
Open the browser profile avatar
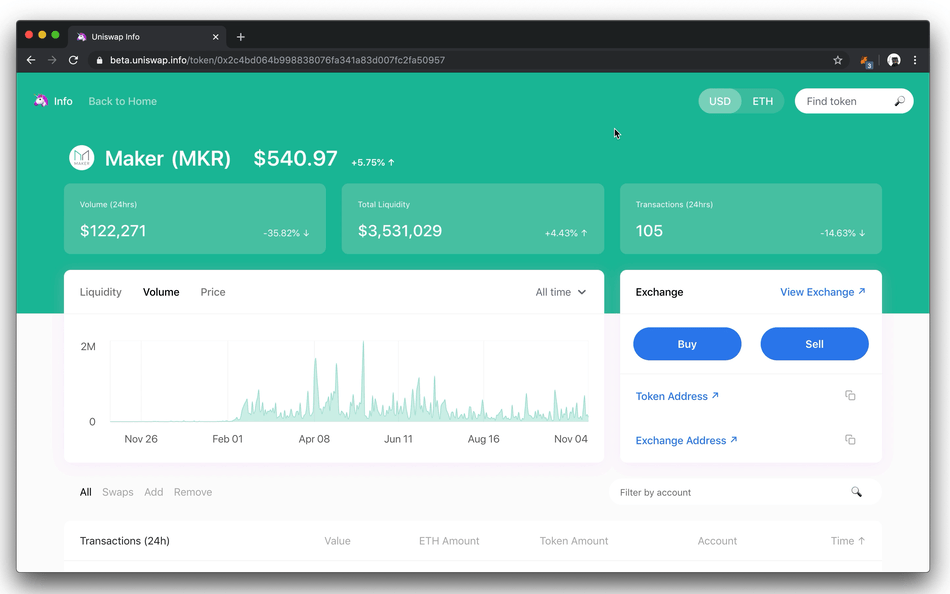point(894,60)
